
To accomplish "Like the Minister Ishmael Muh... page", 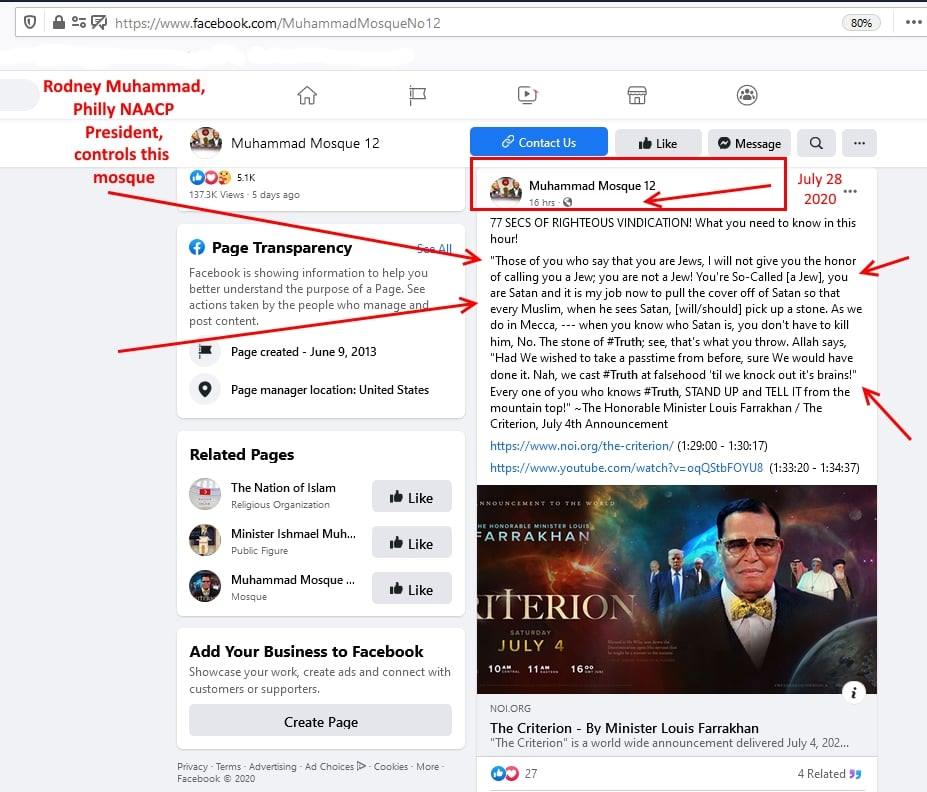I will pos(411,543).
